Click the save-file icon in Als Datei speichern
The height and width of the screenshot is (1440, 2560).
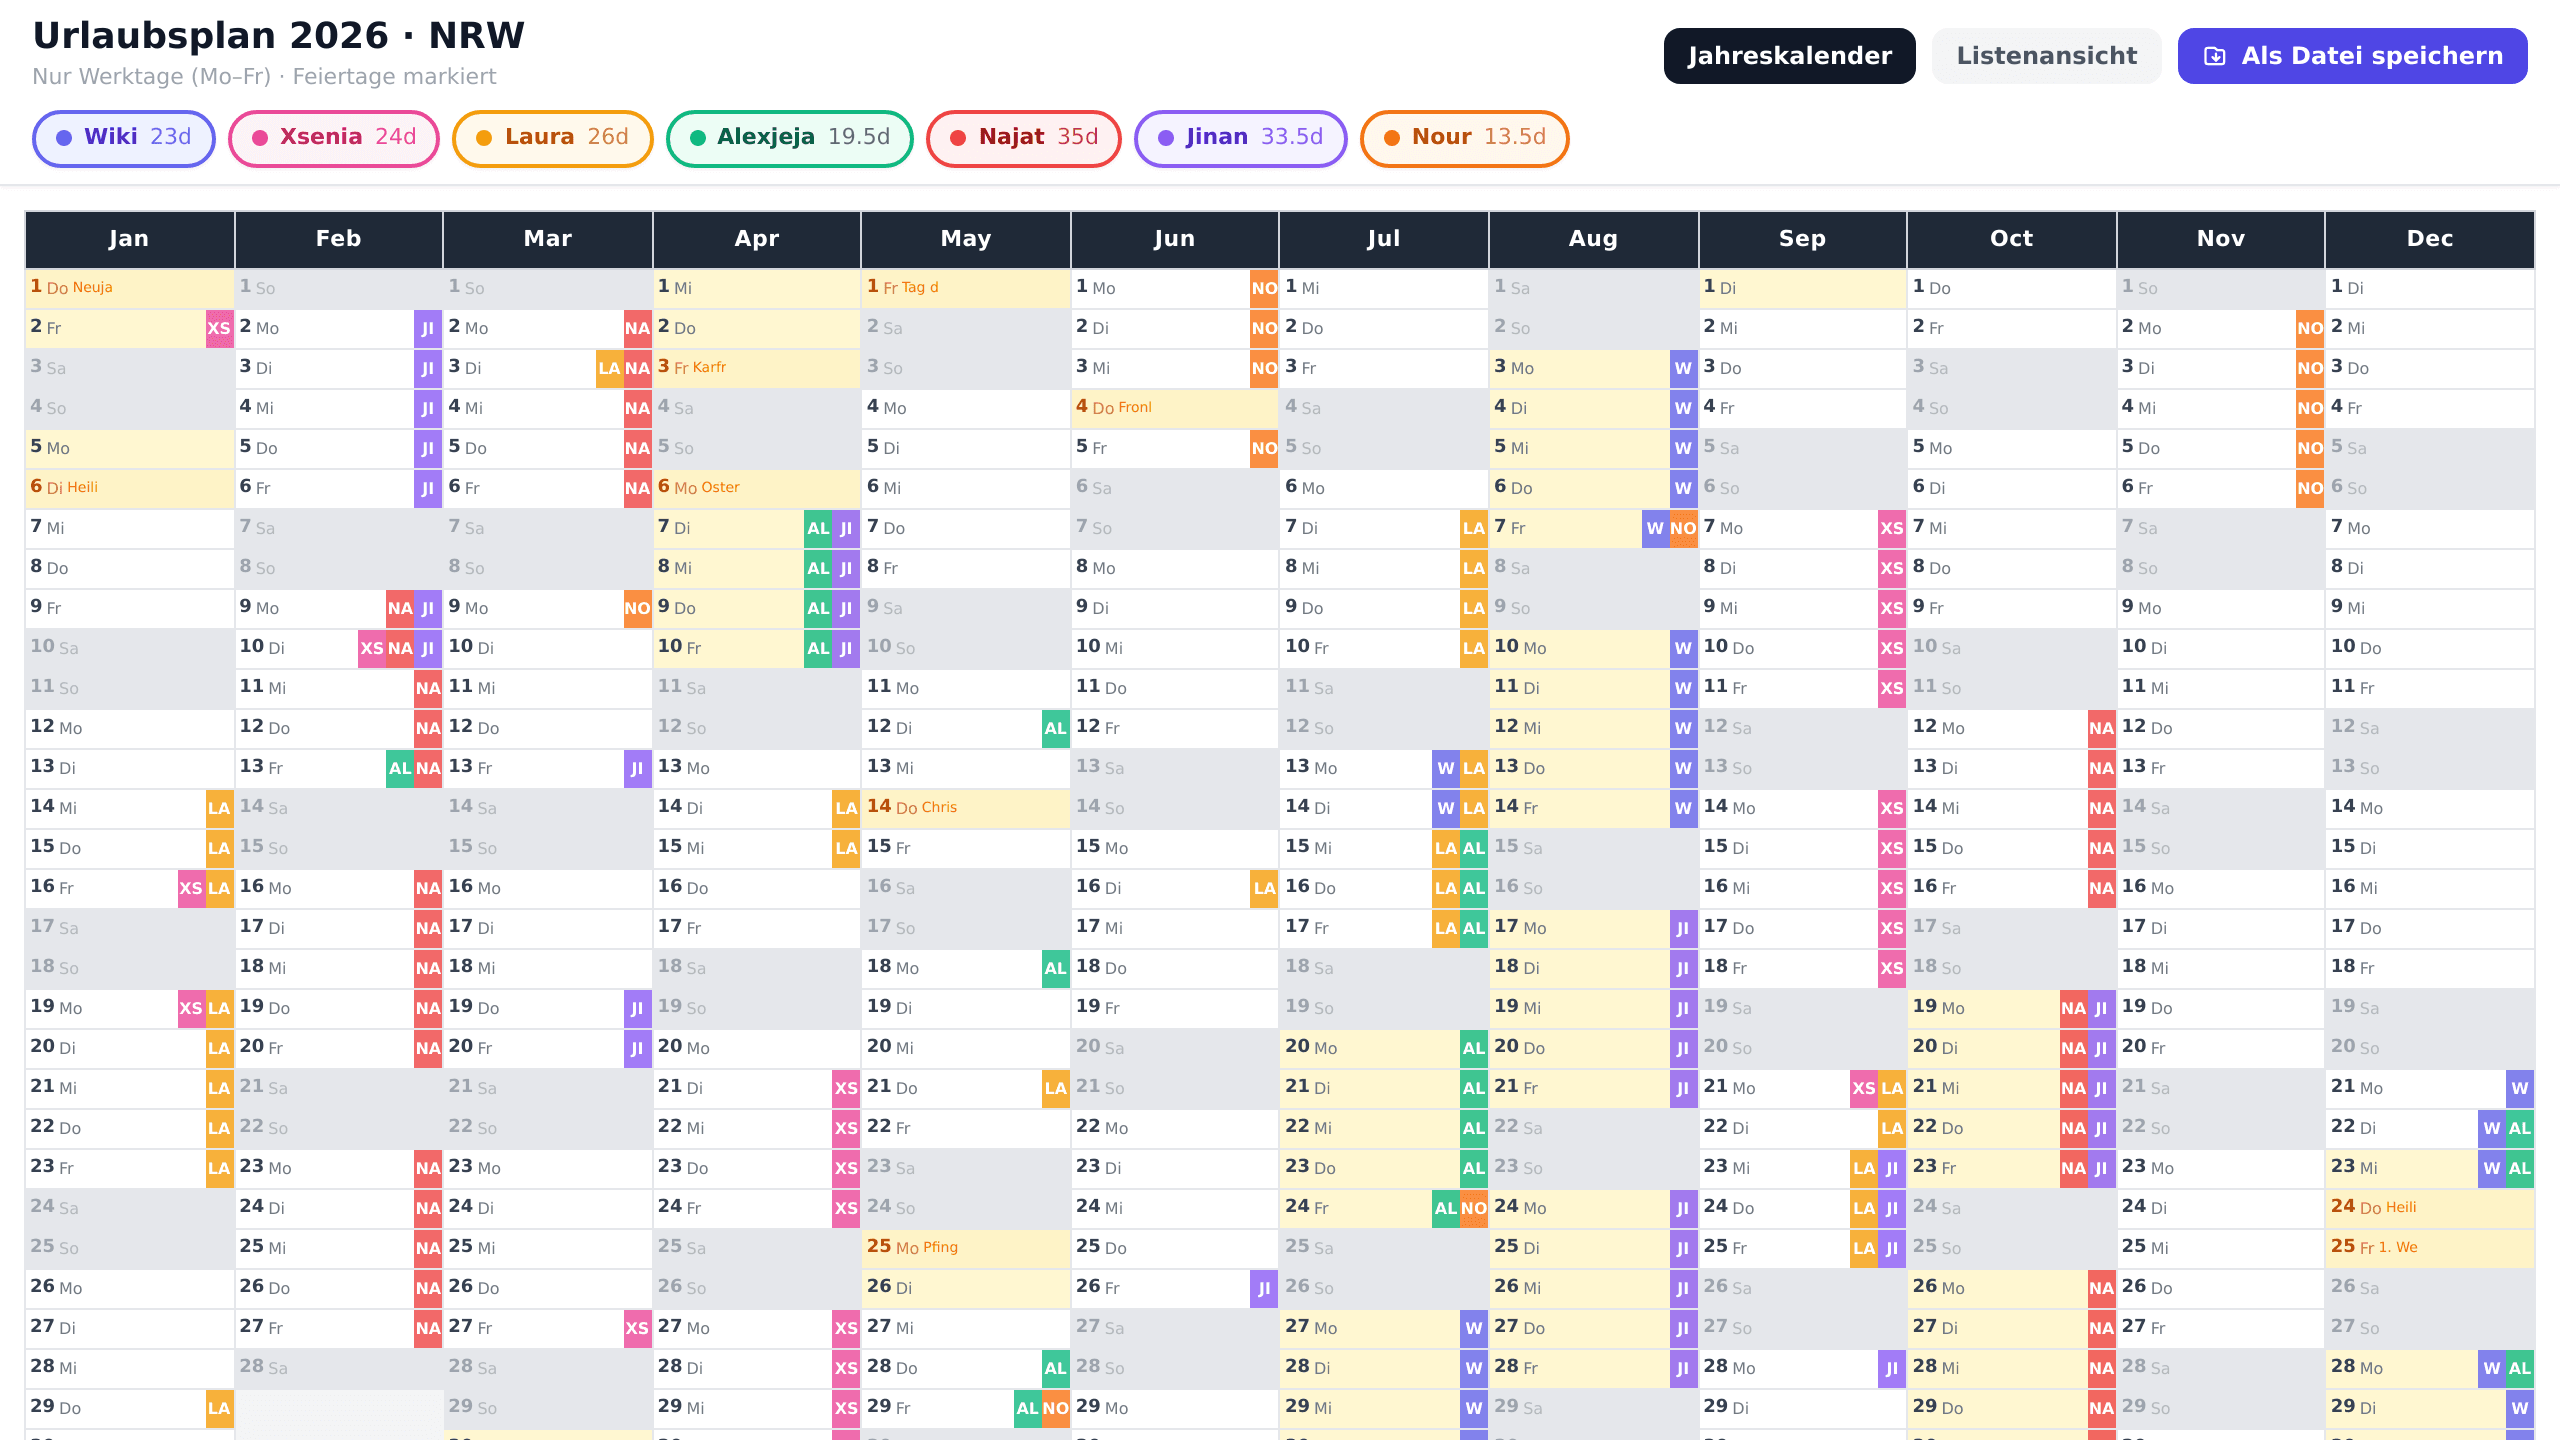click(2215, 56)
